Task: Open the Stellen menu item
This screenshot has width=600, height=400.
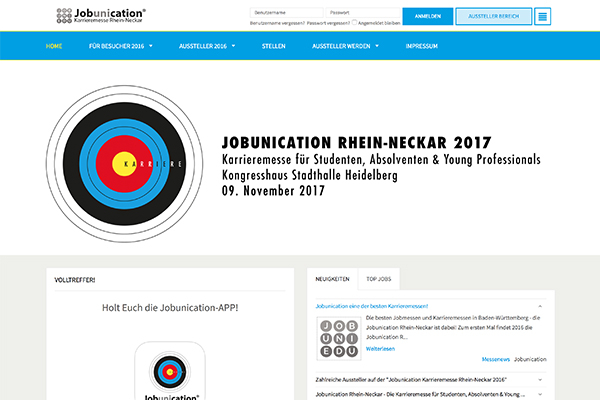Action: (x=274, y=46)
